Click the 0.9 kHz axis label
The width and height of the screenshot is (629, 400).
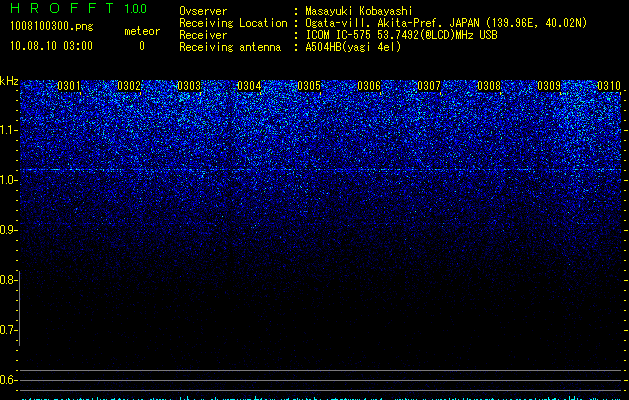[x=8, y=230]
